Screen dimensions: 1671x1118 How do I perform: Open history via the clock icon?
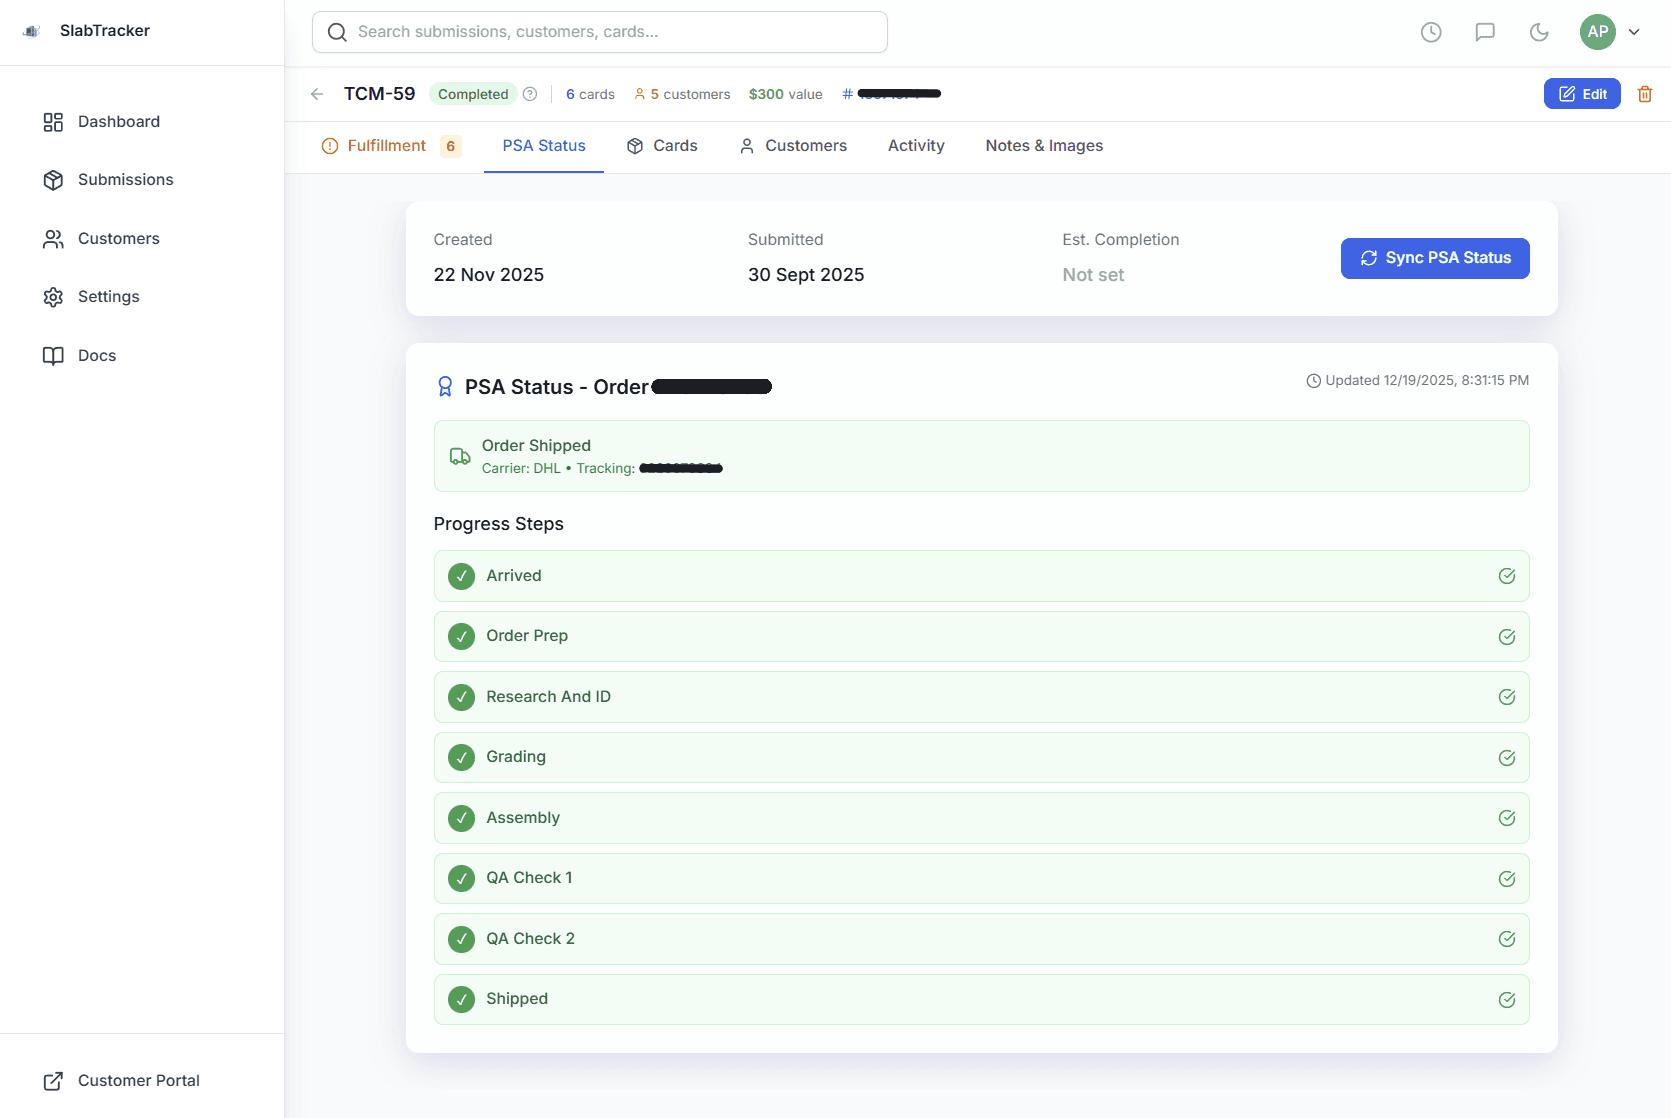point(1431,31)
